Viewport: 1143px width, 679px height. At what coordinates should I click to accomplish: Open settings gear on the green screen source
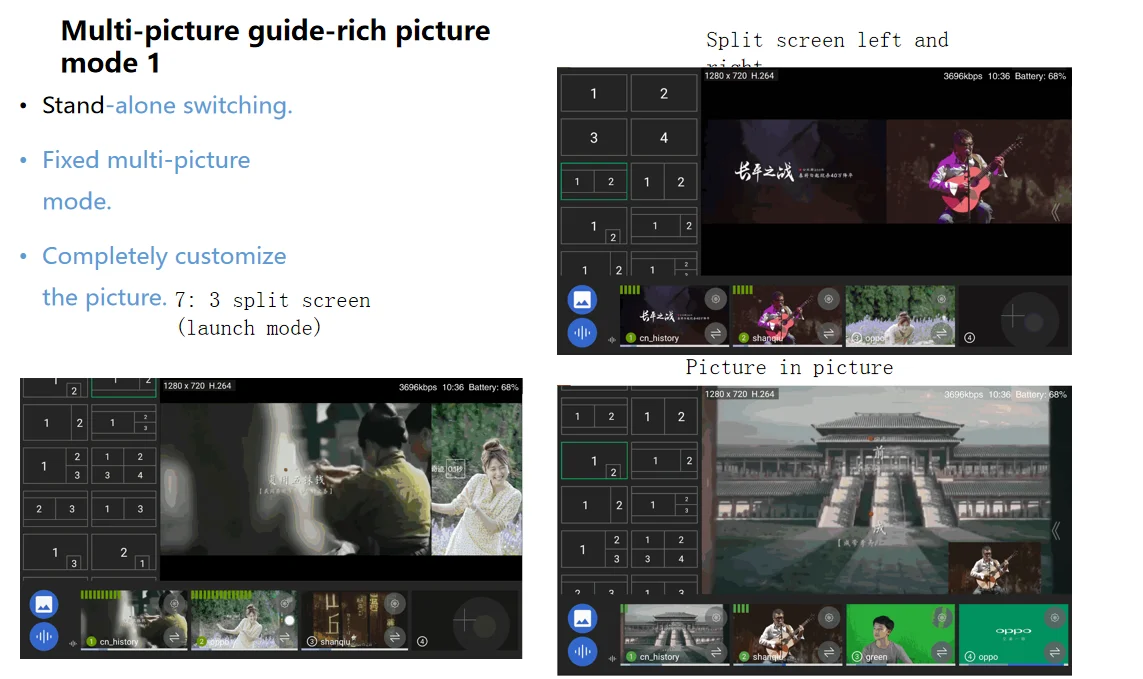(941, 617)
